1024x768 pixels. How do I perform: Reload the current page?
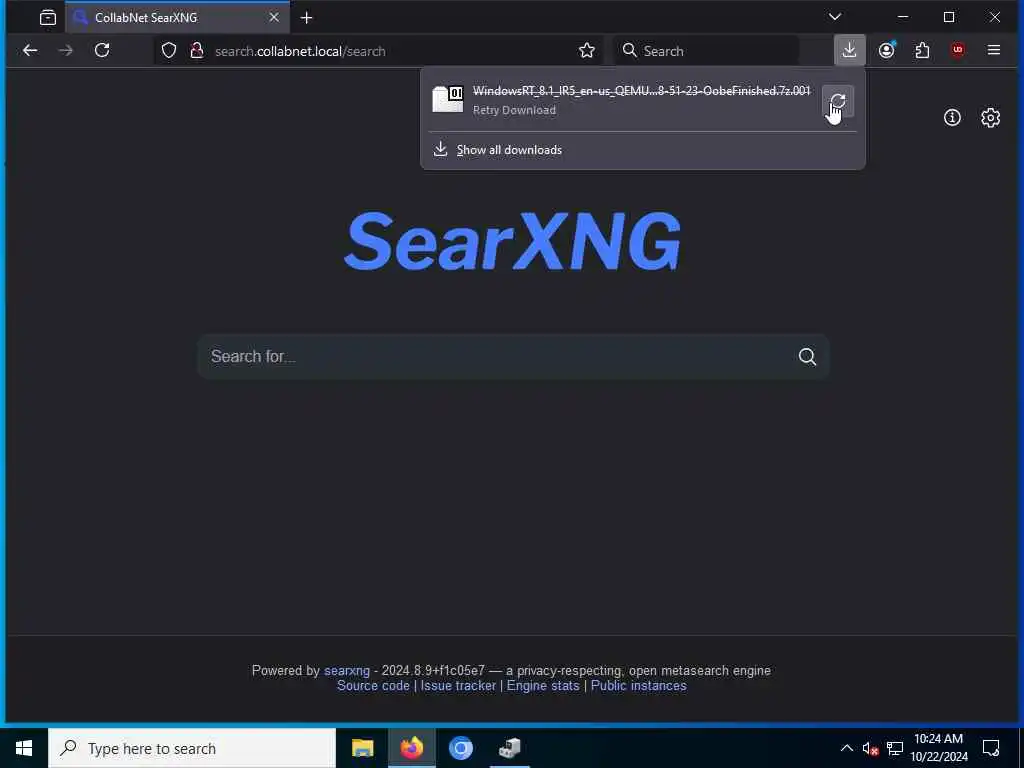(102, 50)
